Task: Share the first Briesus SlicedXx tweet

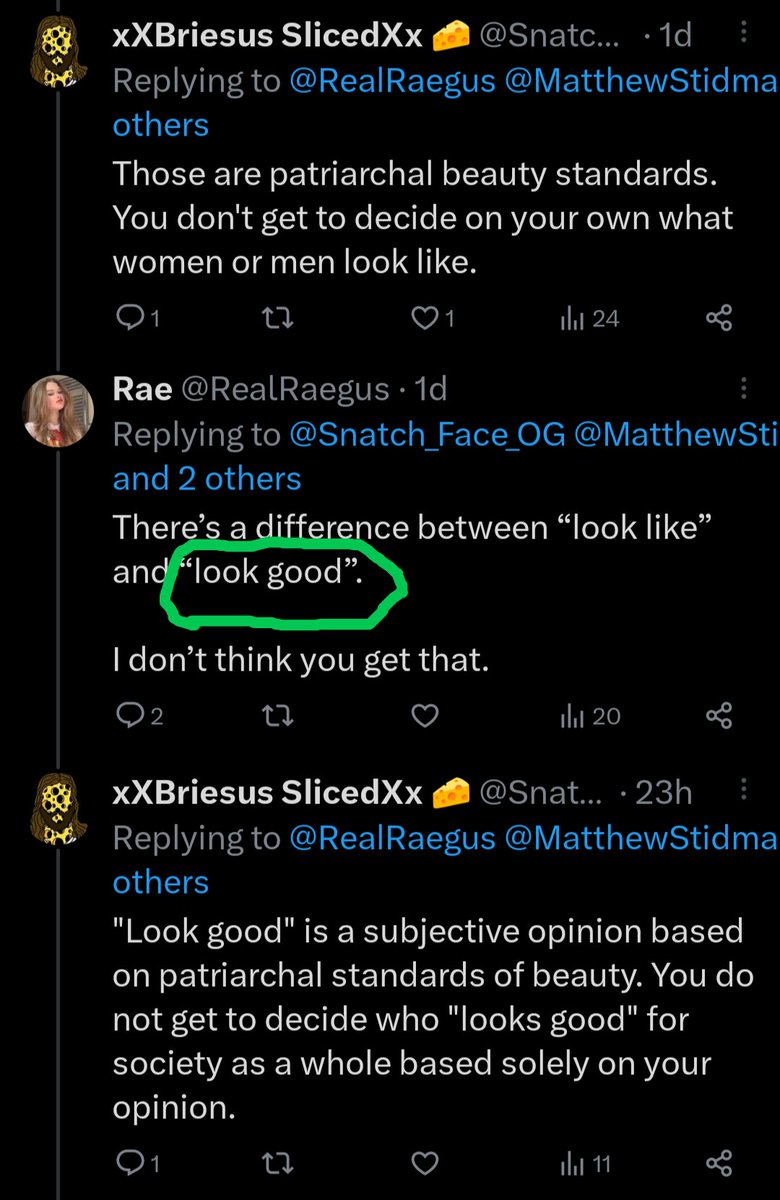Action: coord(719,319)
